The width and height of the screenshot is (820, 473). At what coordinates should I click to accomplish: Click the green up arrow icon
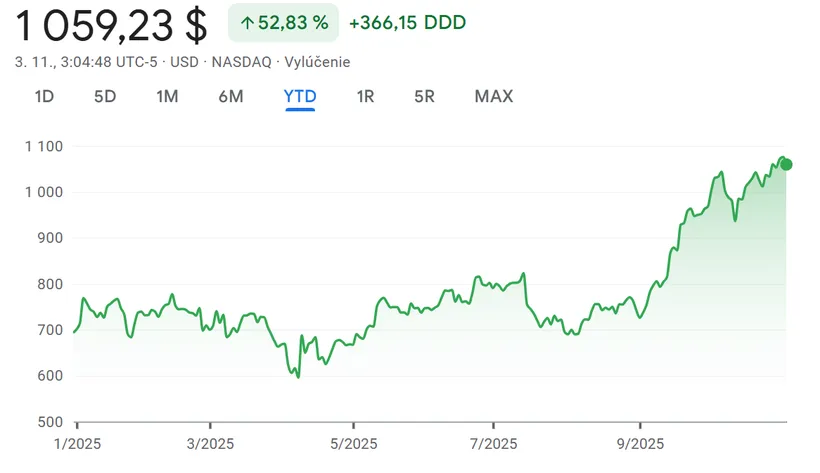click(x=247, y=23)
